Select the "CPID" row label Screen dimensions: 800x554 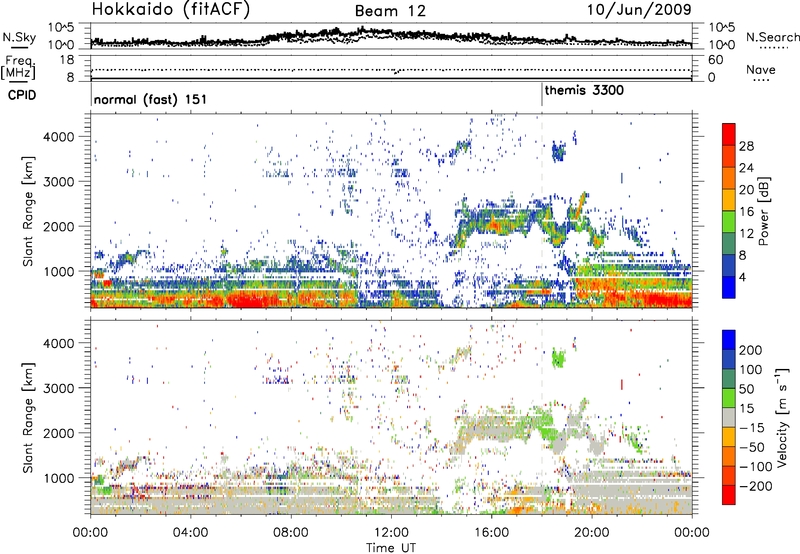coord(22,95)
